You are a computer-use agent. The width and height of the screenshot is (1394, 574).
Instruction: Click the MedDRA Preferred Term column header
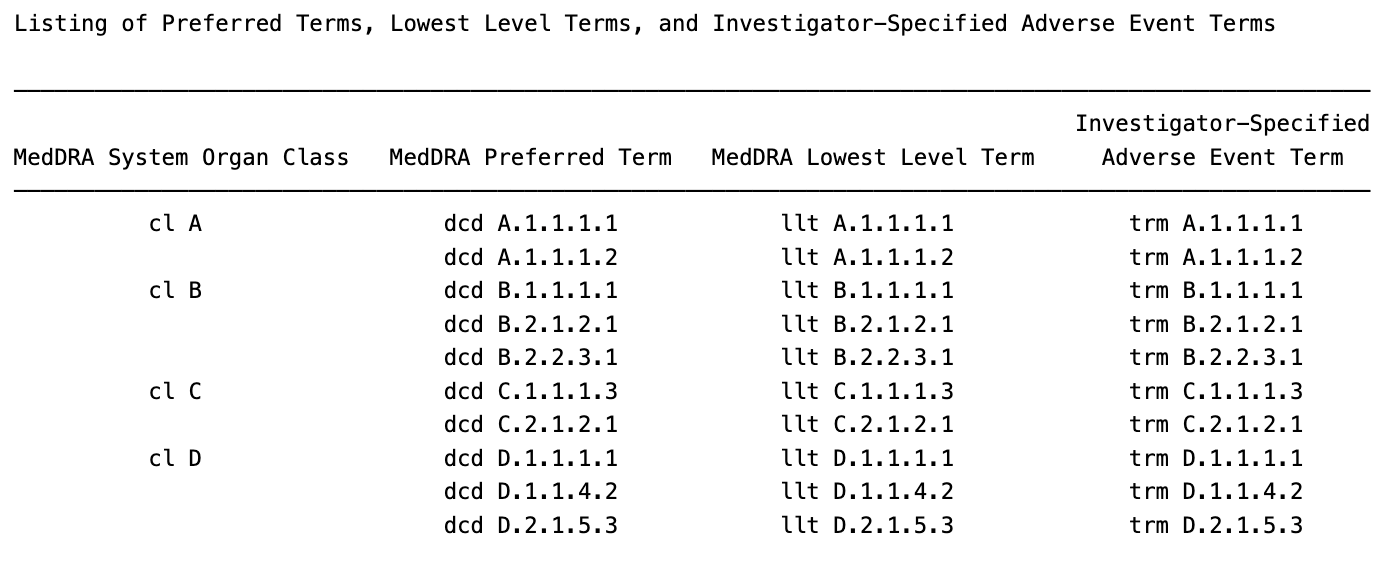tap(530, 157)
